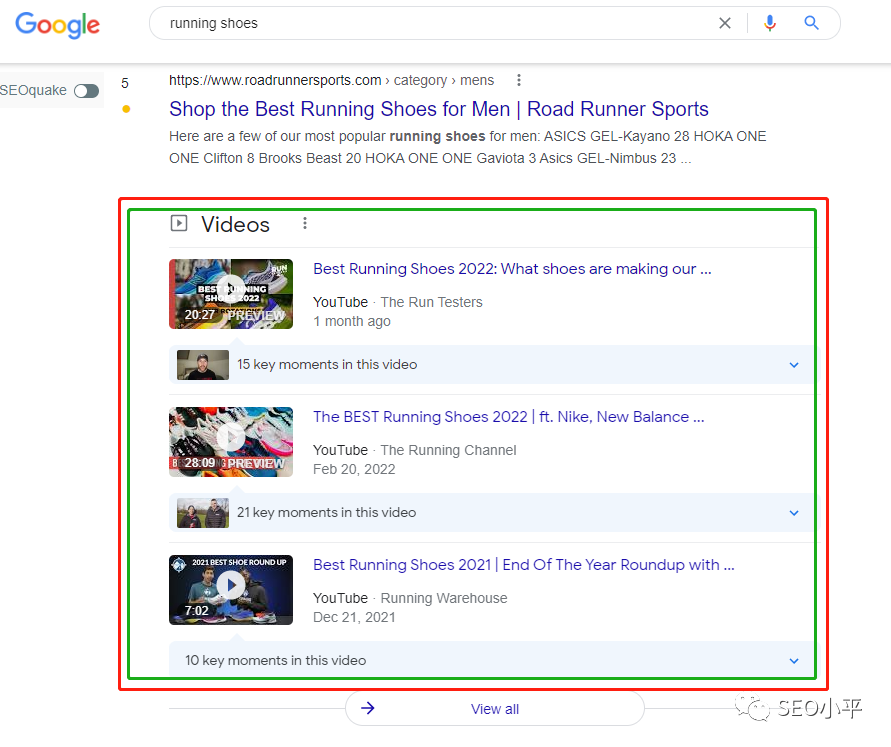Open The BEST Running Shoes 2022 ft. Nike link
Viewport: 891px width, 747px height.
509,417
